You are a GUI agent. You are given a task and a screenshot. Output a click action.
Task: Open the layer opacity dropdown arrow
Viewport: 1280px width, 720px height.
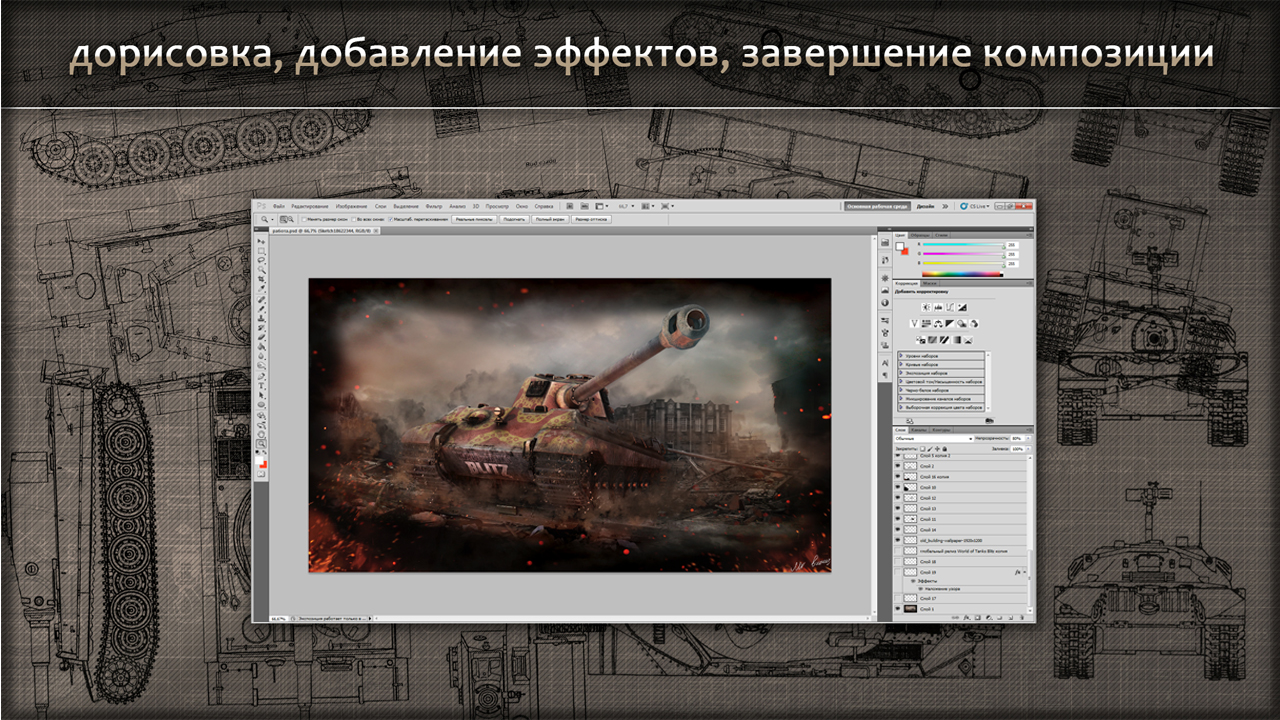[x=1028, y=438]
